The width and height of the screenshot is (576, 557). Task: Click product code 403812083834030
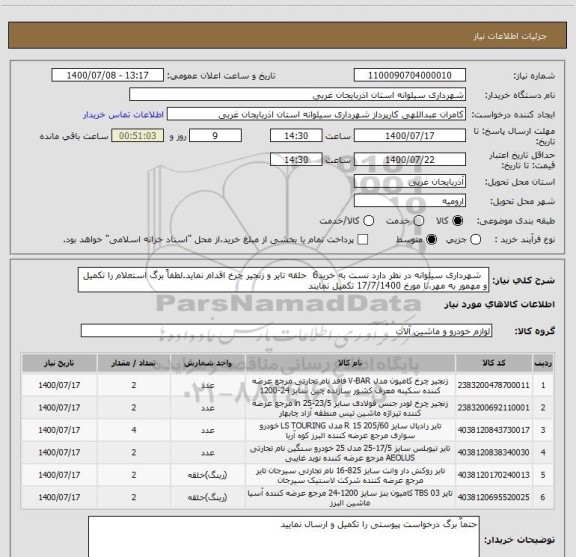pos(494,453)
